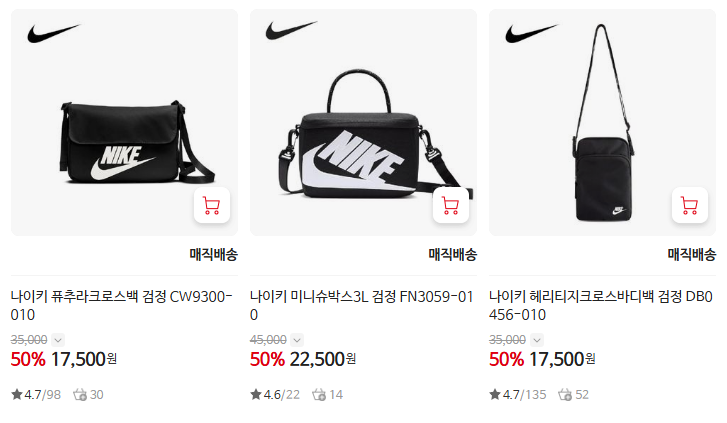Open reviews rated 4.6/22
727x423 pixels.
tap(275, 395)
